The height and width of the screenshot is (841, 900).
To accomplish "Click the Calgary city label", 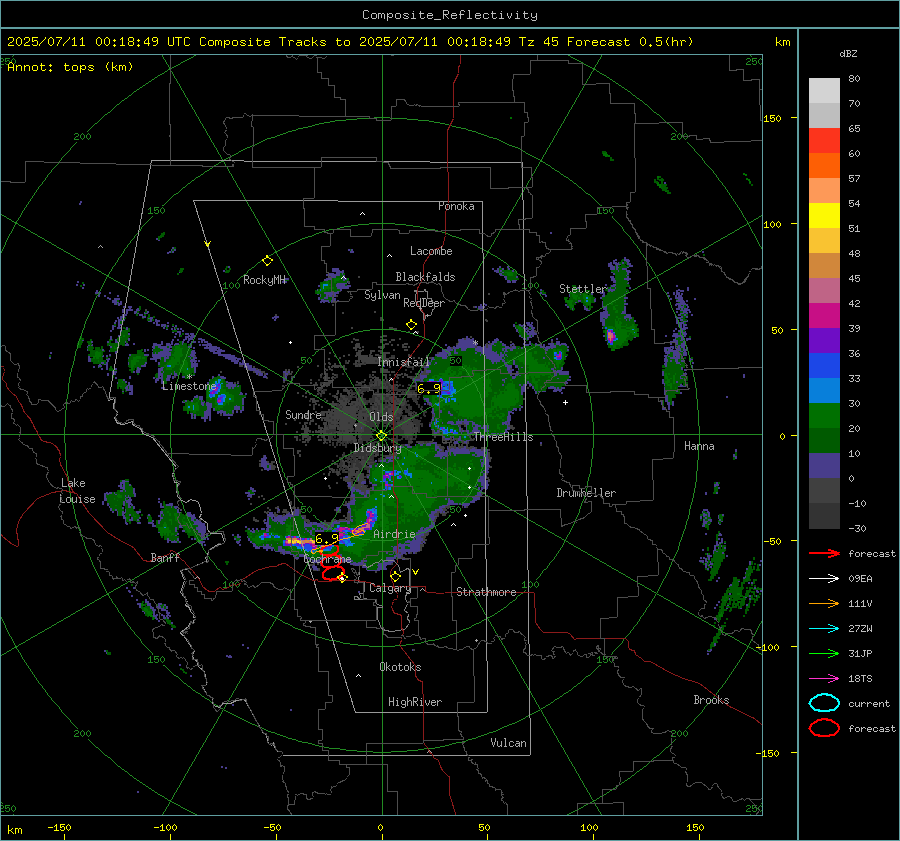I will [390, 588].
